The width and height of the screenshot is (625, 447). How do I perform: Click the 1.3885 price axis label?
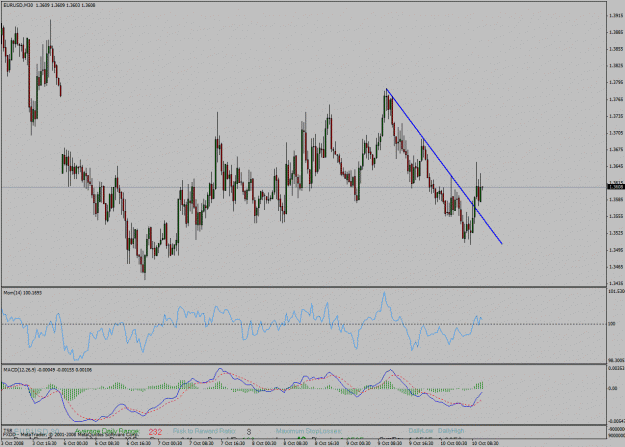(x=616, y=32)
